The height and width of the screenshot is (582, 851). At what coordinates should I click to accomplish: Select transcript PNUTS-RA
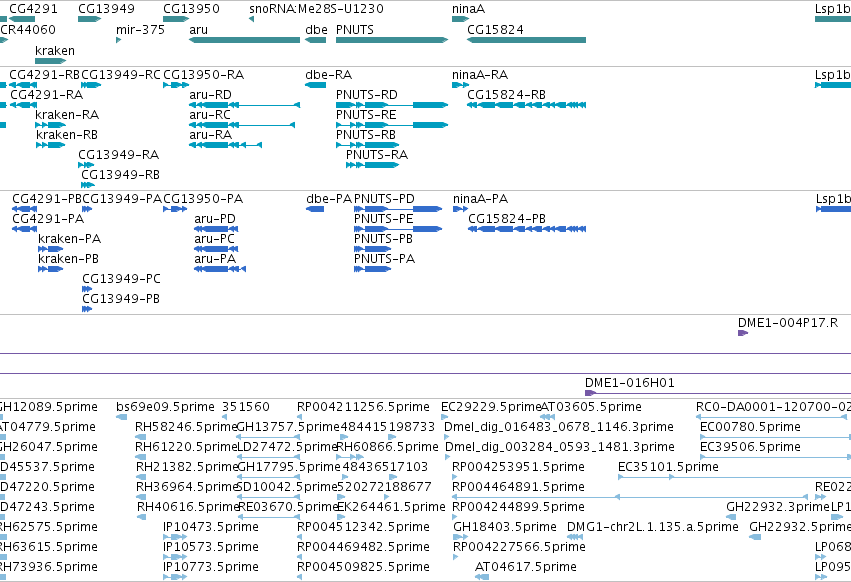coord(372,165)
